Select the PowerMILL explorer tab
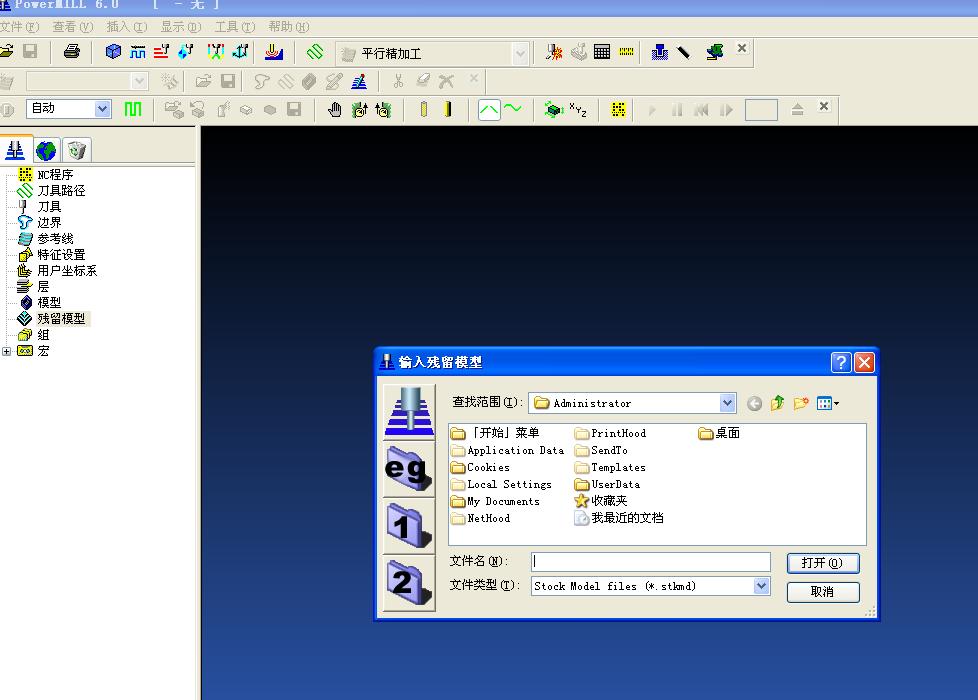978x700 pixels. (15, 150)
